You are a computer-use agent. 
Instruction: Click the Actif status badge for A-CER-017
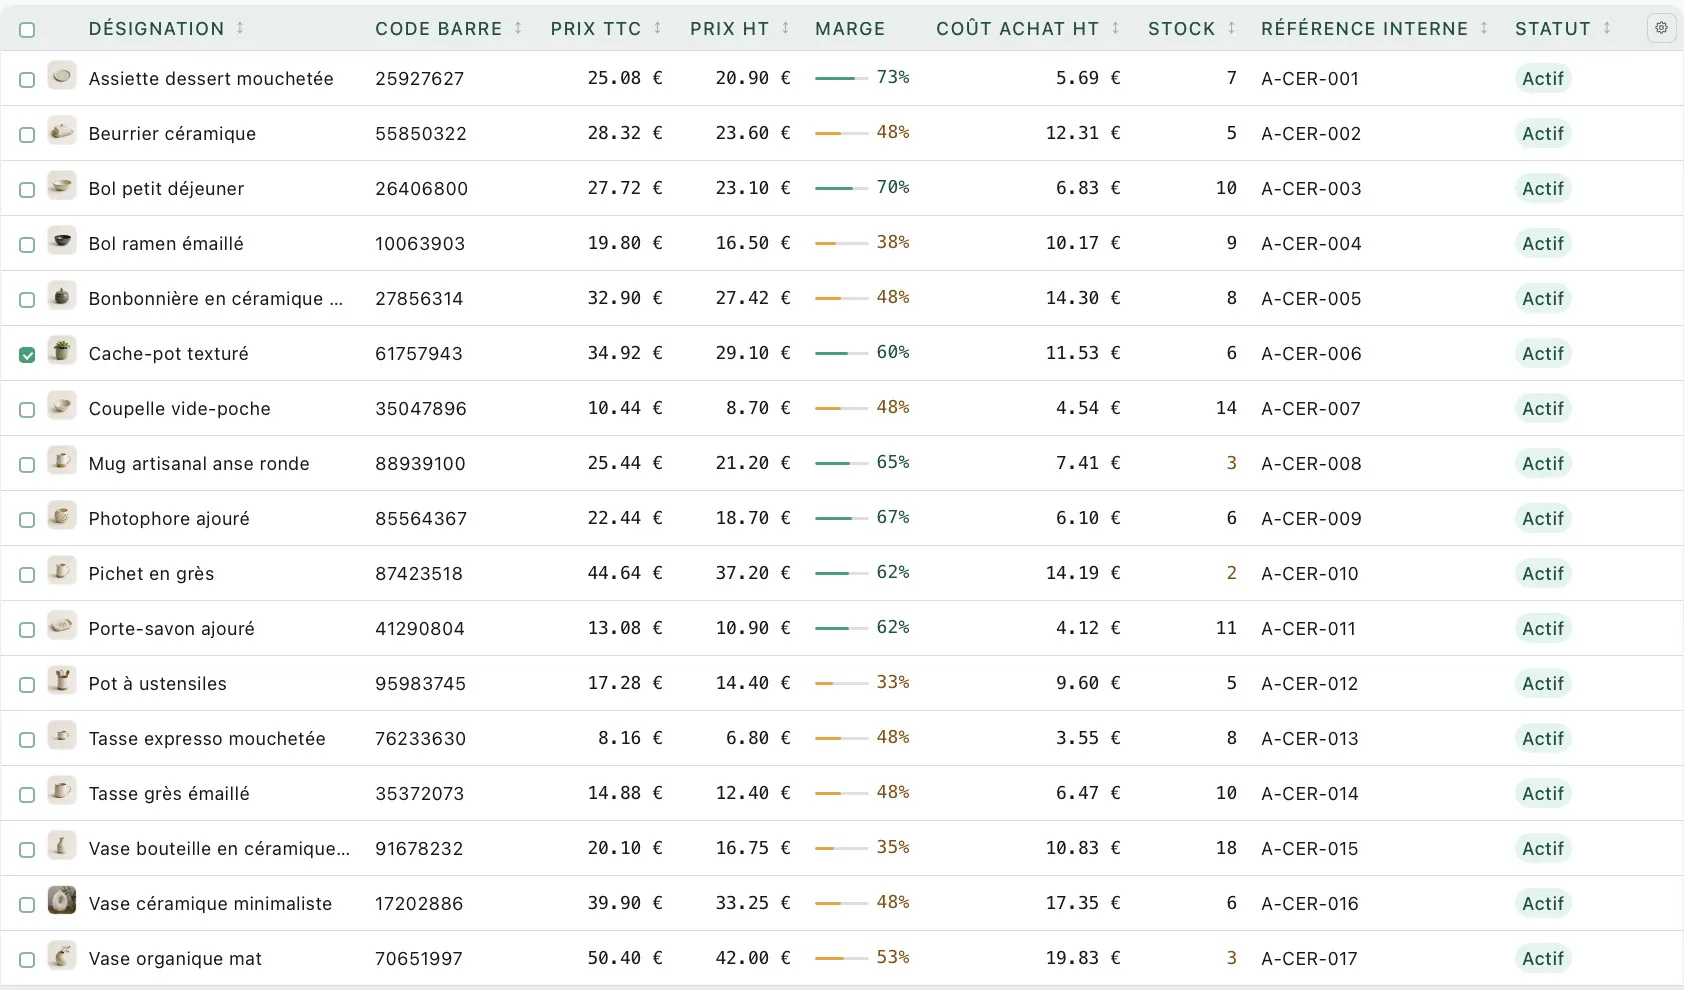(x=1543, y=959)
